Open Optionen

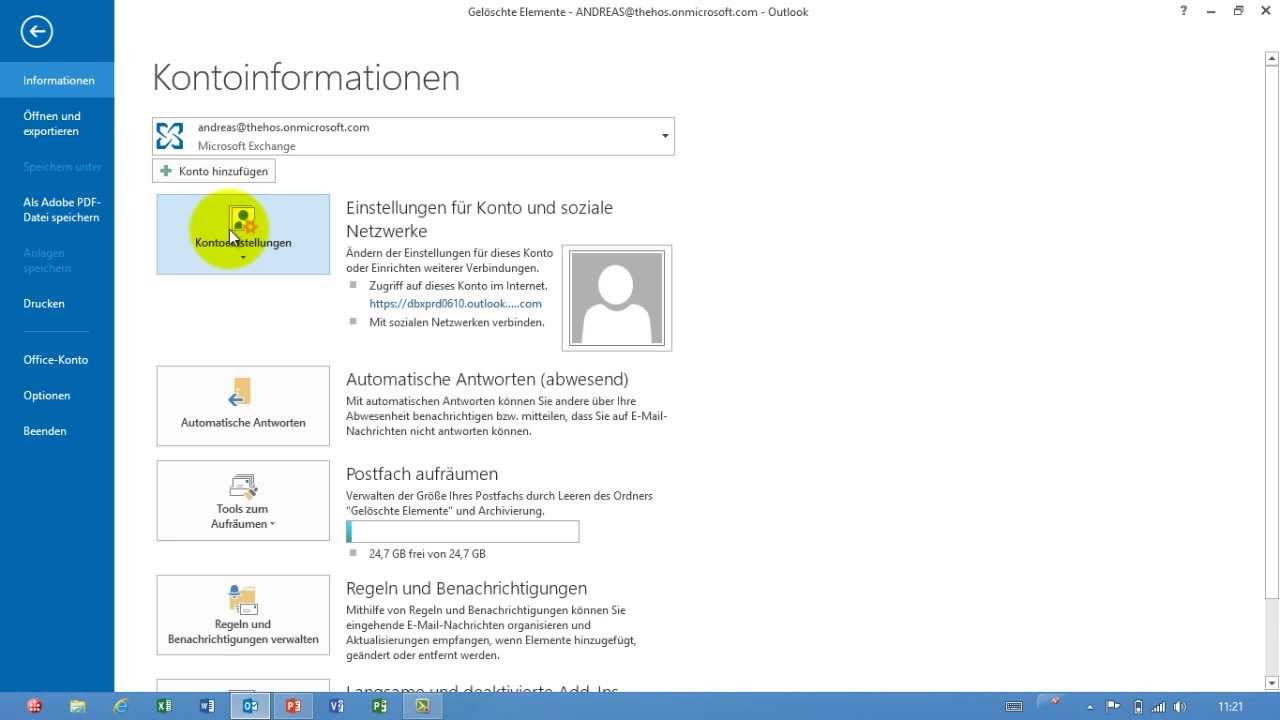57,395
